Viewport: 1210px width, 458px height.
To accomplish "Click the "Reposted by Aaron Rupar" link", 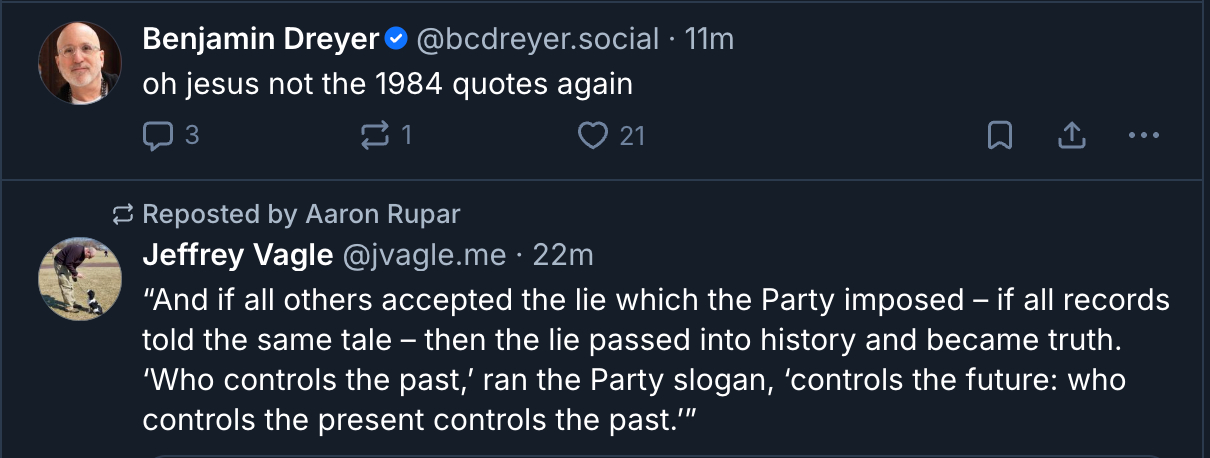I will (x=301, y=214).
